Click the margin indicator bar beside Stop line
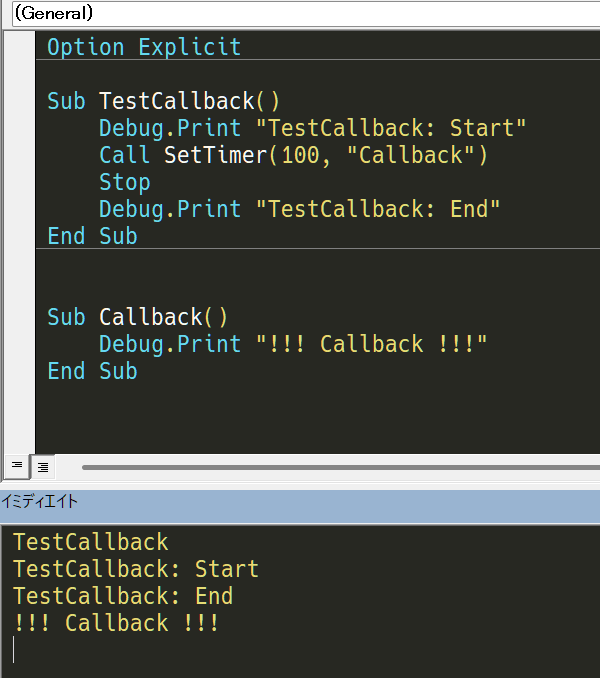This screenshot has width=600, height=678. pyautogui.click(x=19, y=182)
